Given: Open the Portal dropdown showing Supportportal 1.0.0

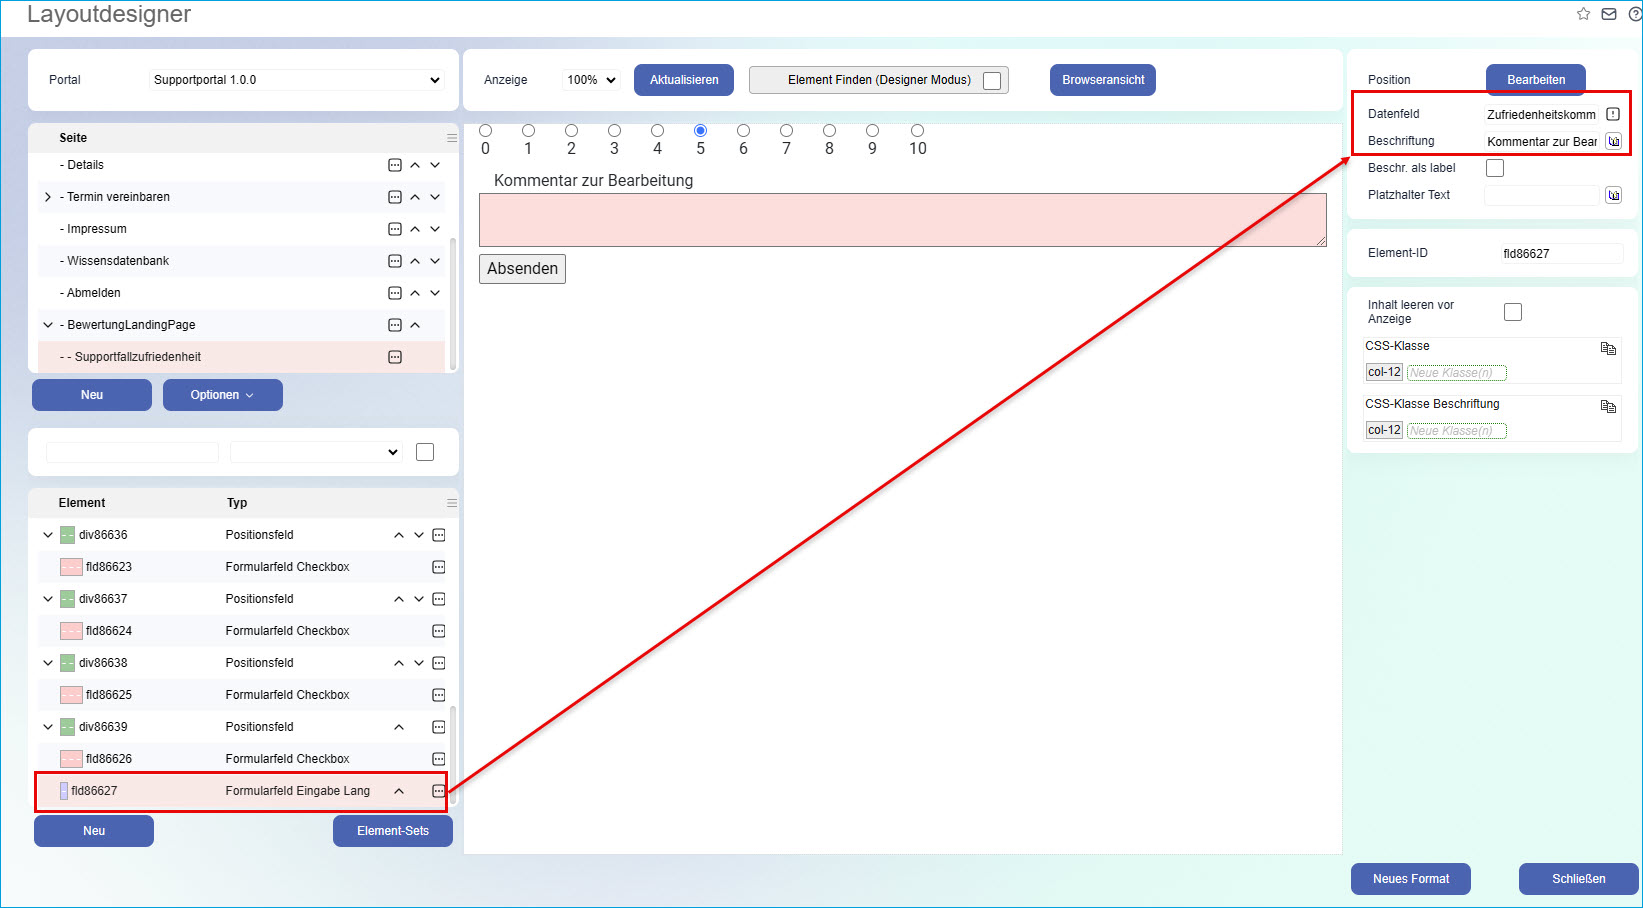Looking at the screenshot, I should coord(297,80).
